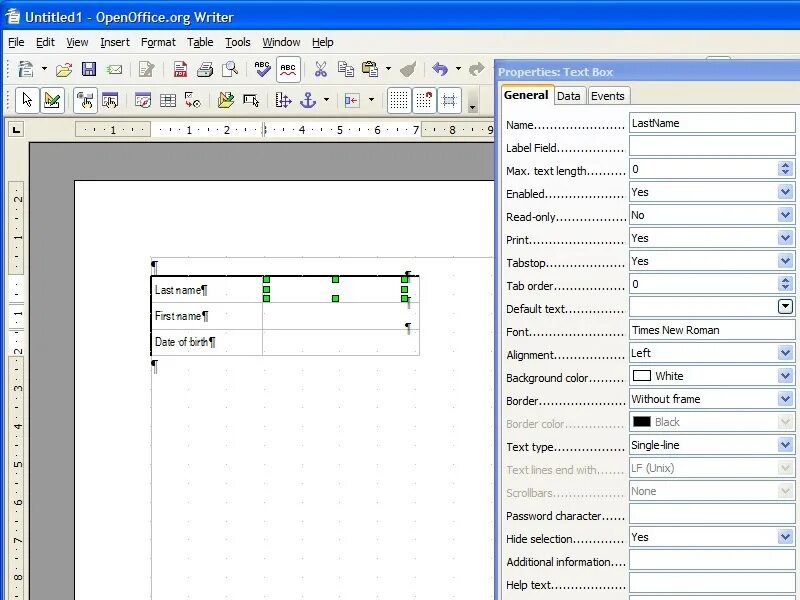
Task: Toggle Design Mode On/Off
Action: coord(52,100)
